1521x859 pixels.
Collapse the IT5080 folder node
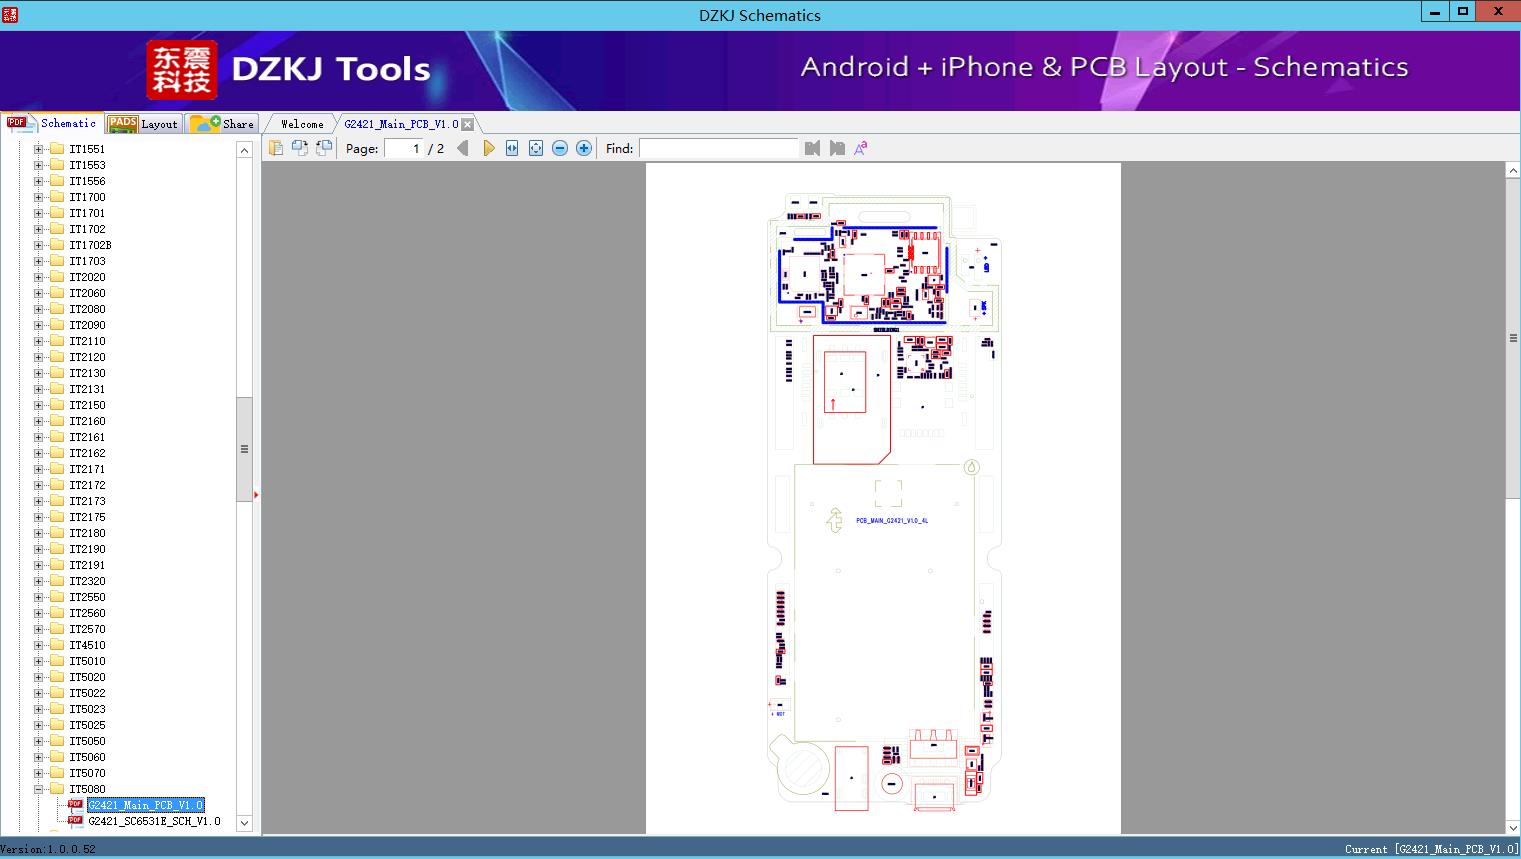(x=39, y=789)
